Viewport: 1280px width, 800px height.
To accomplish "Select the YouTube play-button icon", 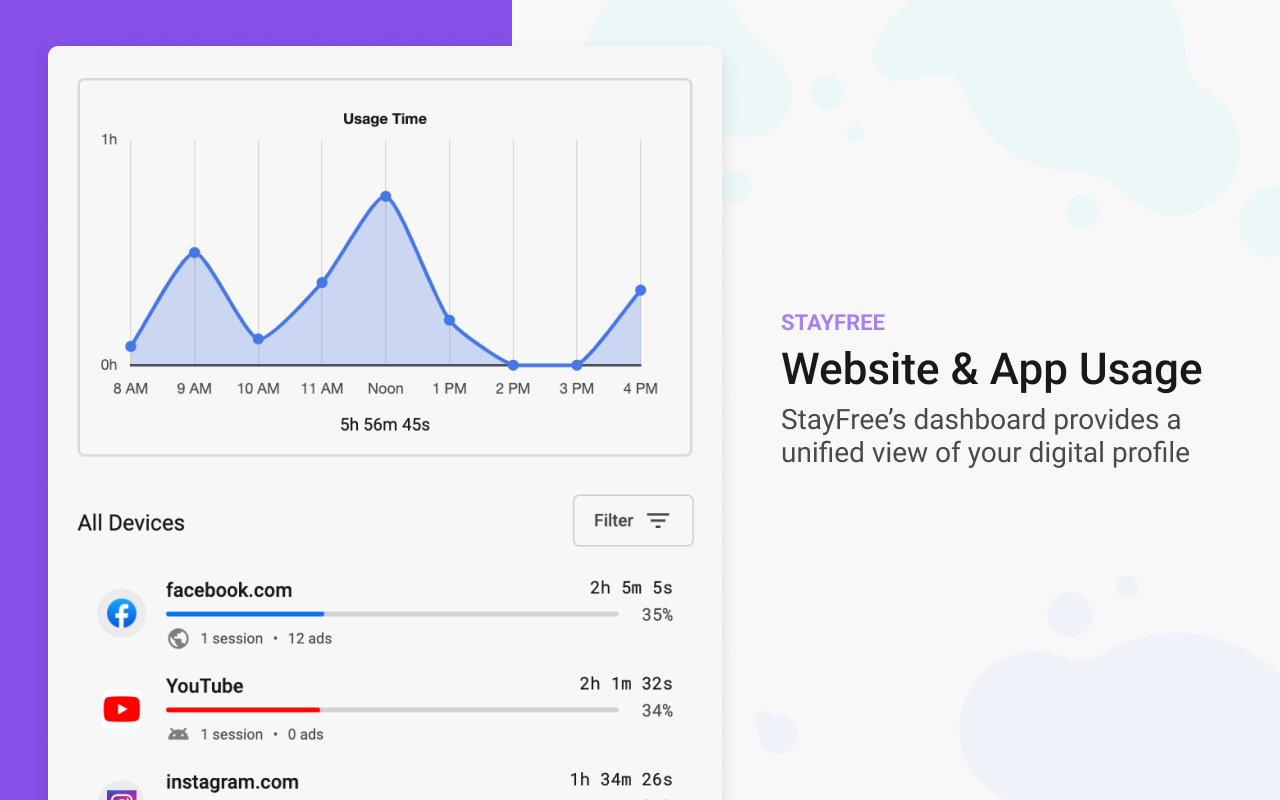I will tap(121, 709).
